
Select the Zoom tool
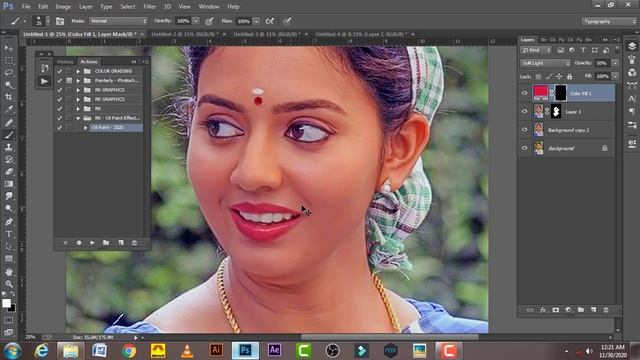coord(9,284)
